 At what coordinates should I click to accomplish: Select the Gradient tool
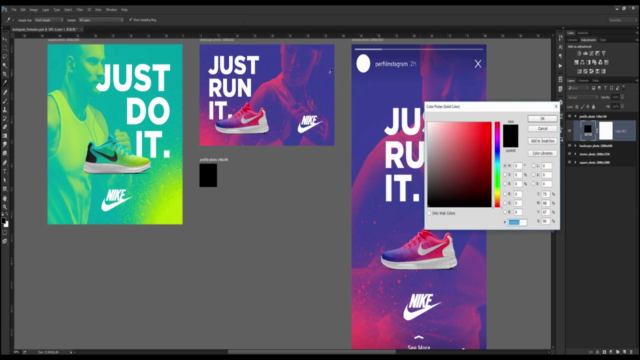[x=5, y=136]
